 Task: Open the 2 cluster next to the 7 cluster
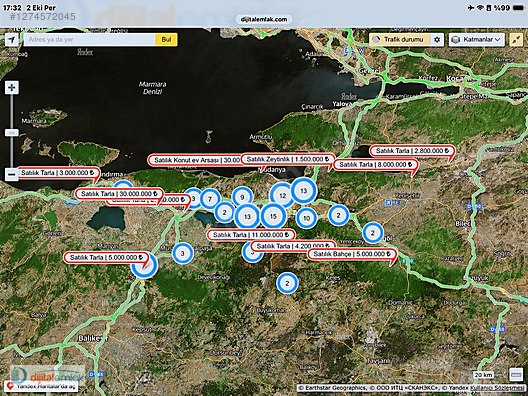click(225, 212)
